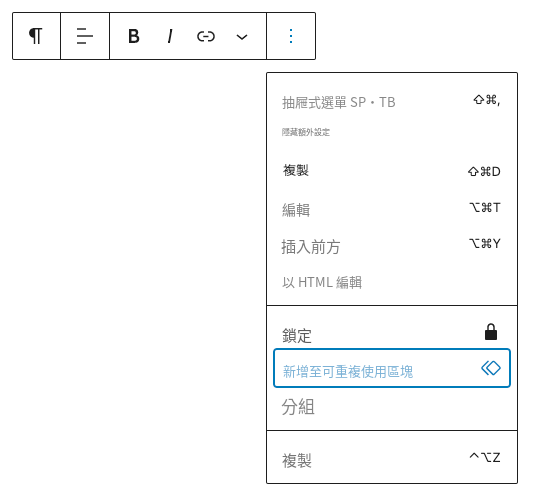Select 新增至可重複使用區塊
Screen dimensions: 535x501
392,368
